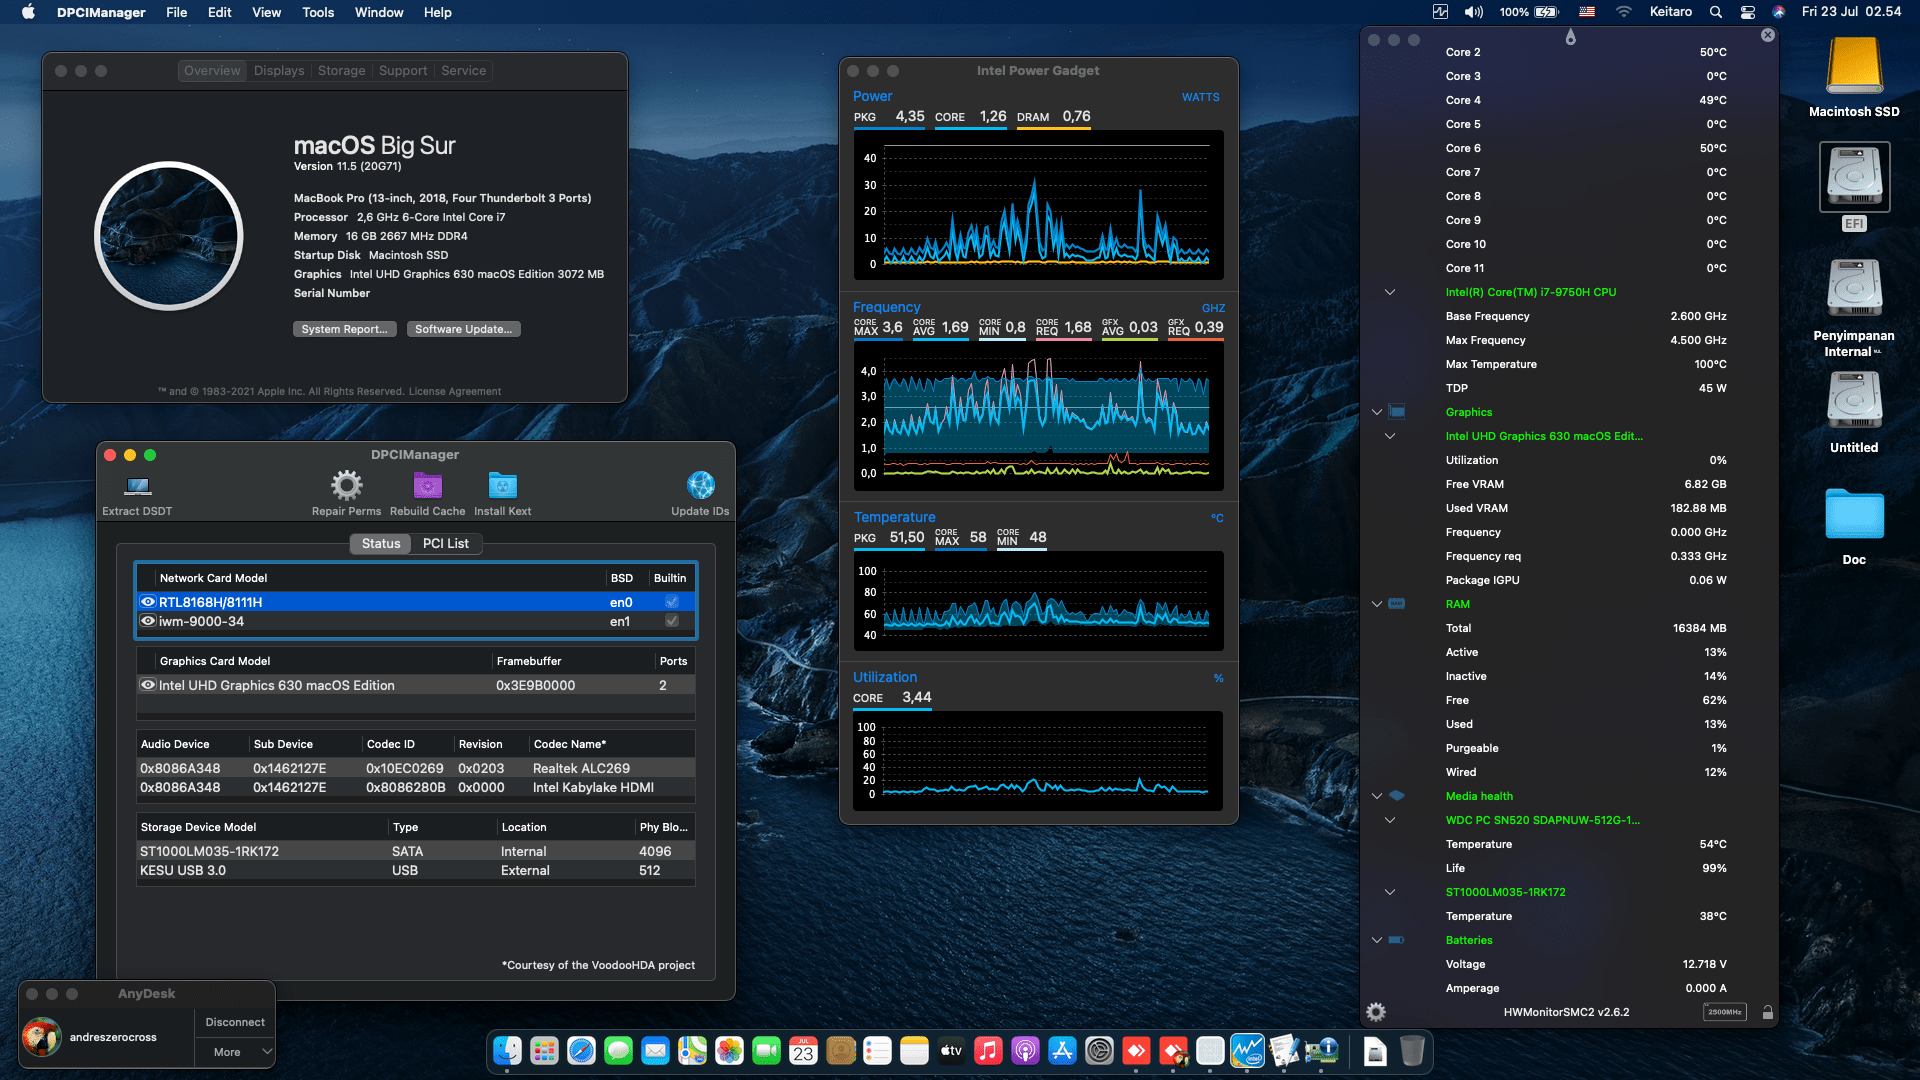Open the License Agreement link
The image size is (1920, 1080).
455,392
